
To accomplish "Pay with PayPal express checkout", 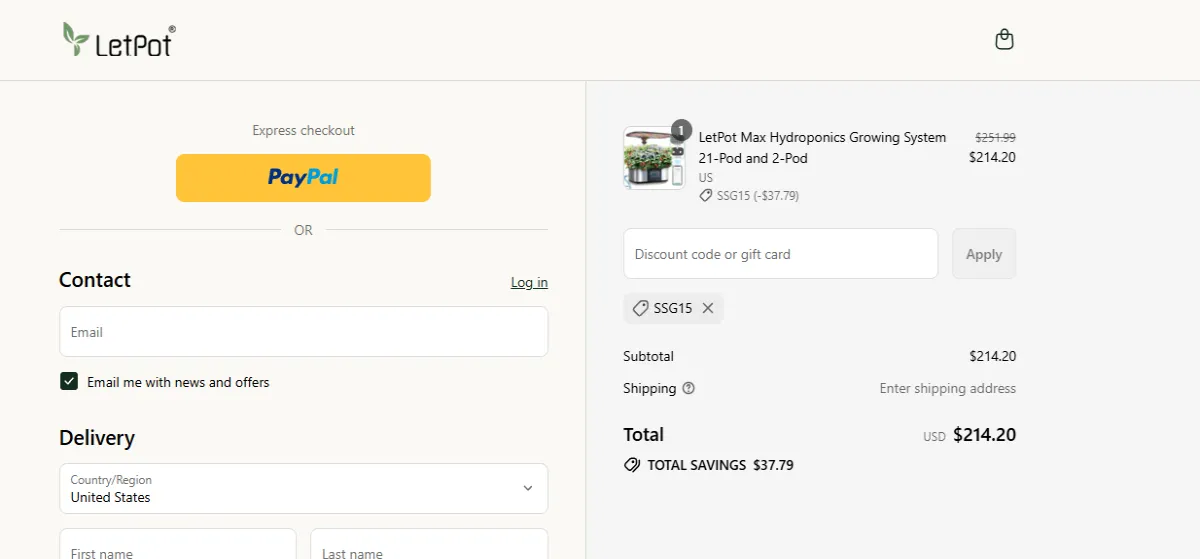I will coord(303,178).
